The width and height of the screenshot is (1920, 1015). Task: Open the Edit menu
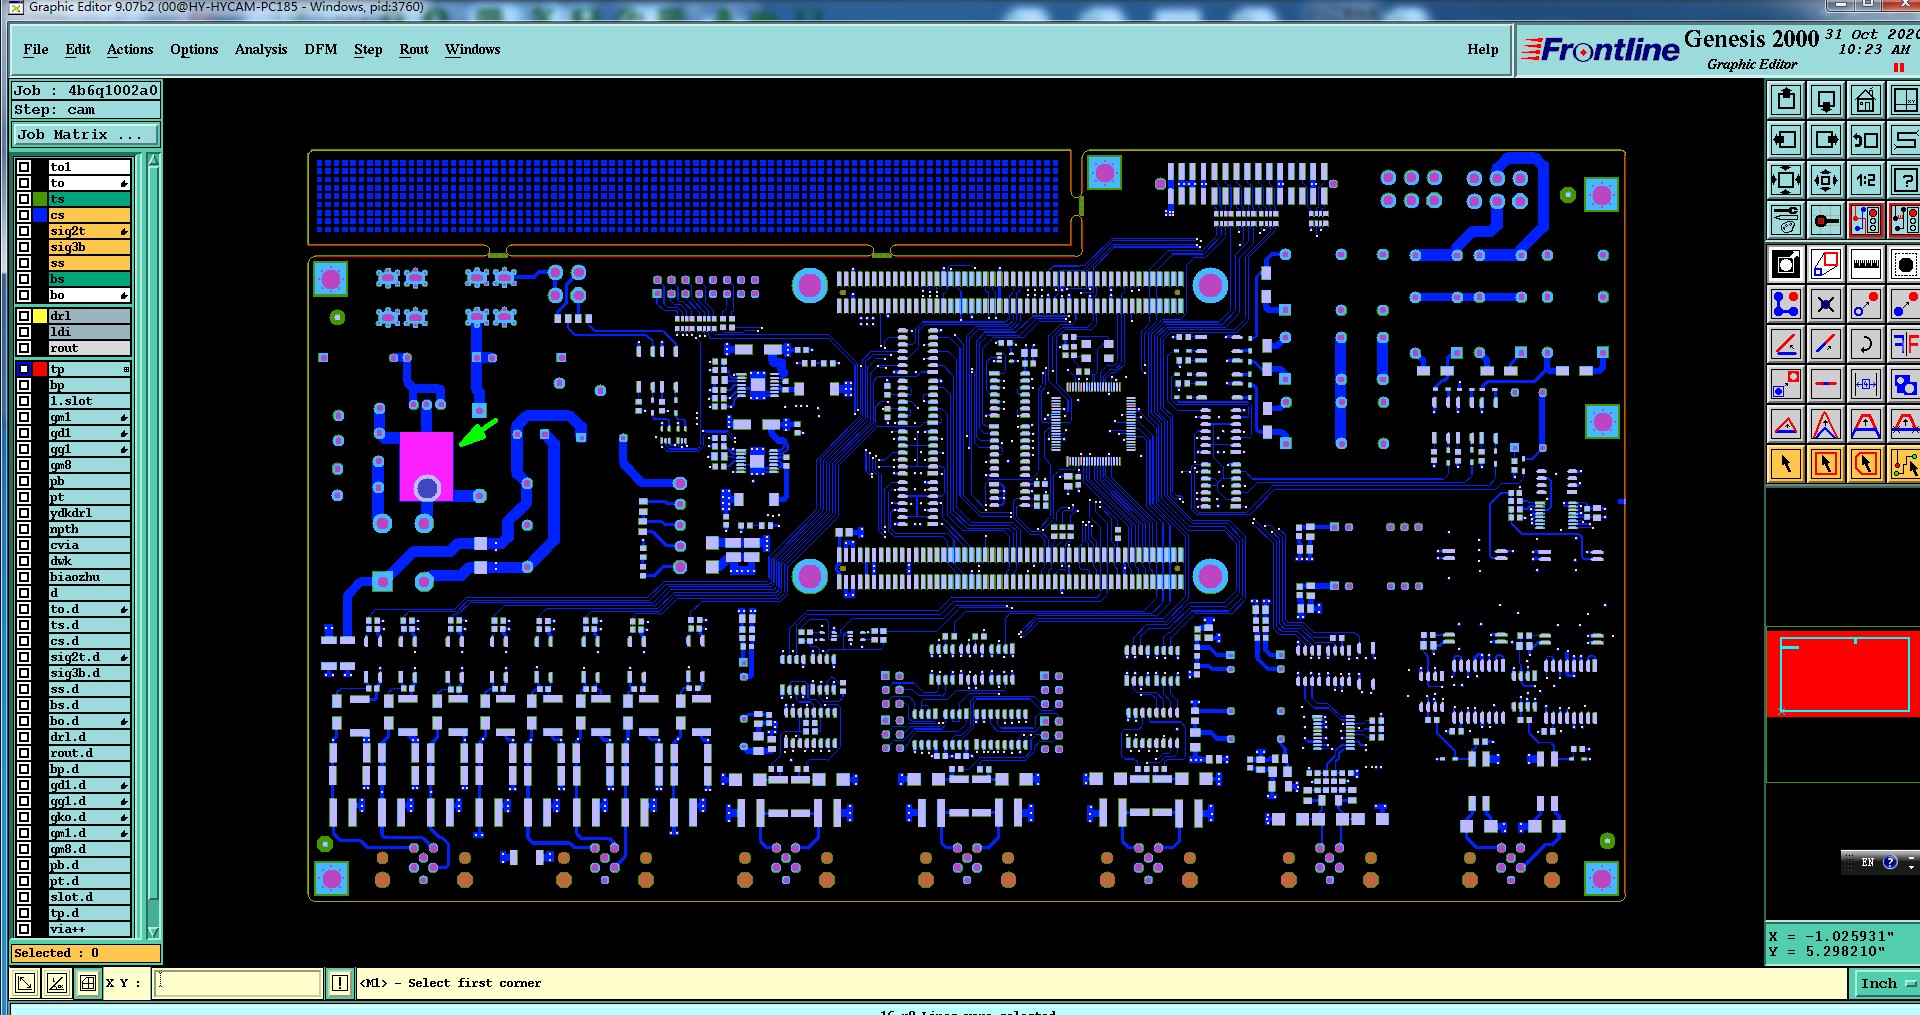[x=78, y=49]
